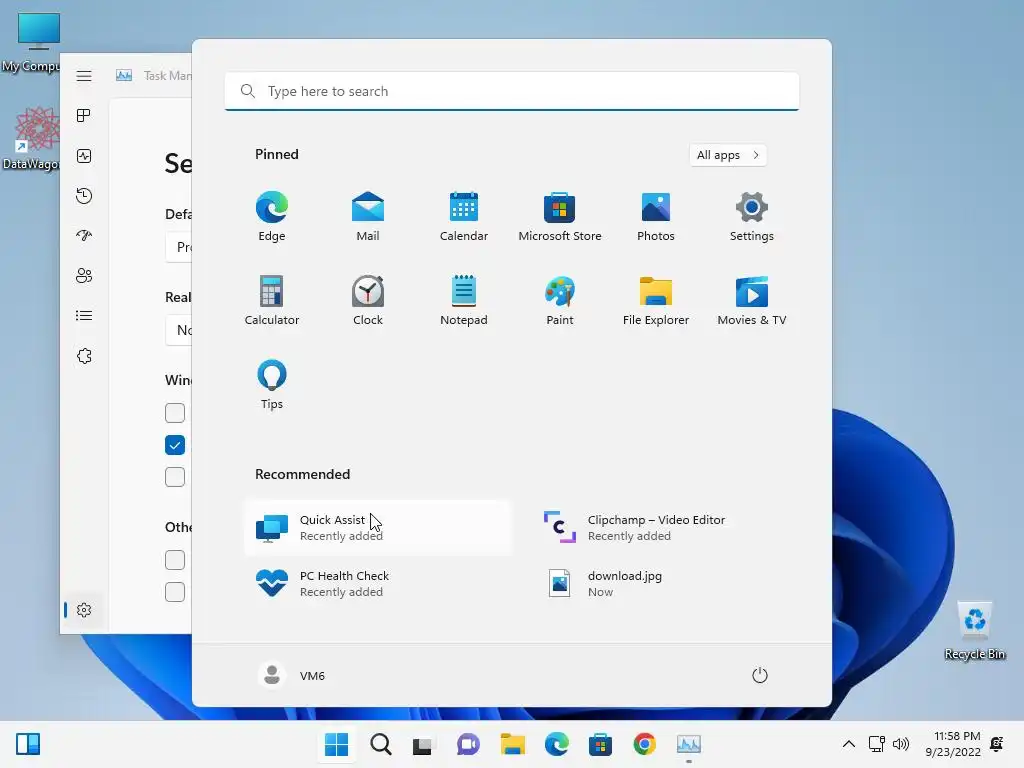Open the Calendar app
1024x768 pixels.
(464, 217)
